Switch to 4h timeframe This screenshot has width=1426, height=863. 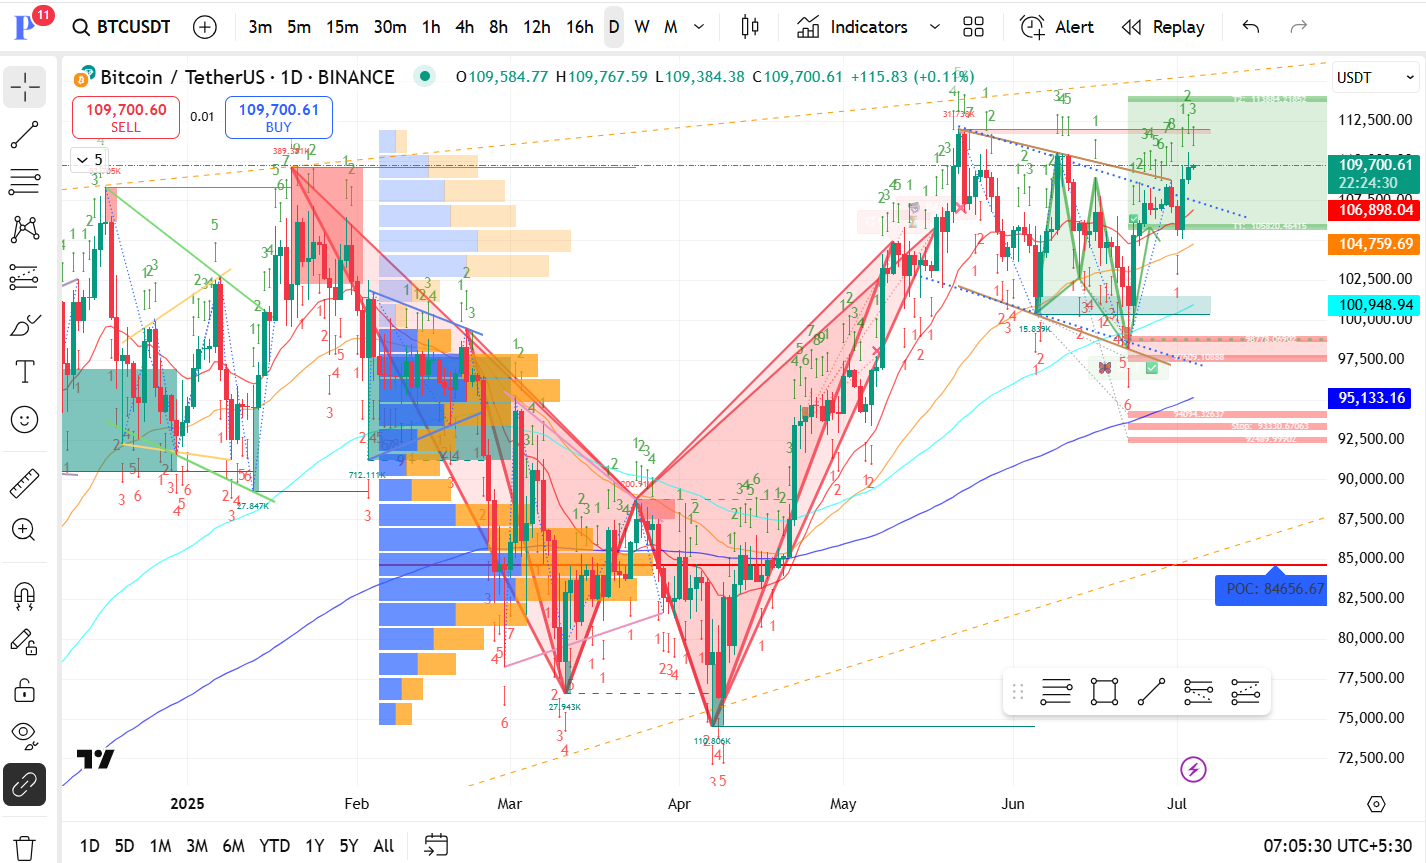465,27
